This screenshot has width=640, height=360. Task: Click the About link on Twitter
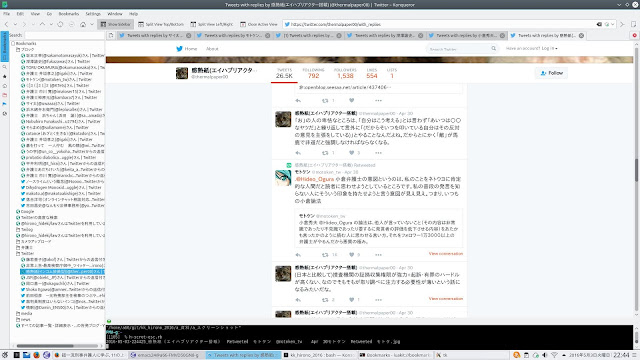tap(212, 49)
